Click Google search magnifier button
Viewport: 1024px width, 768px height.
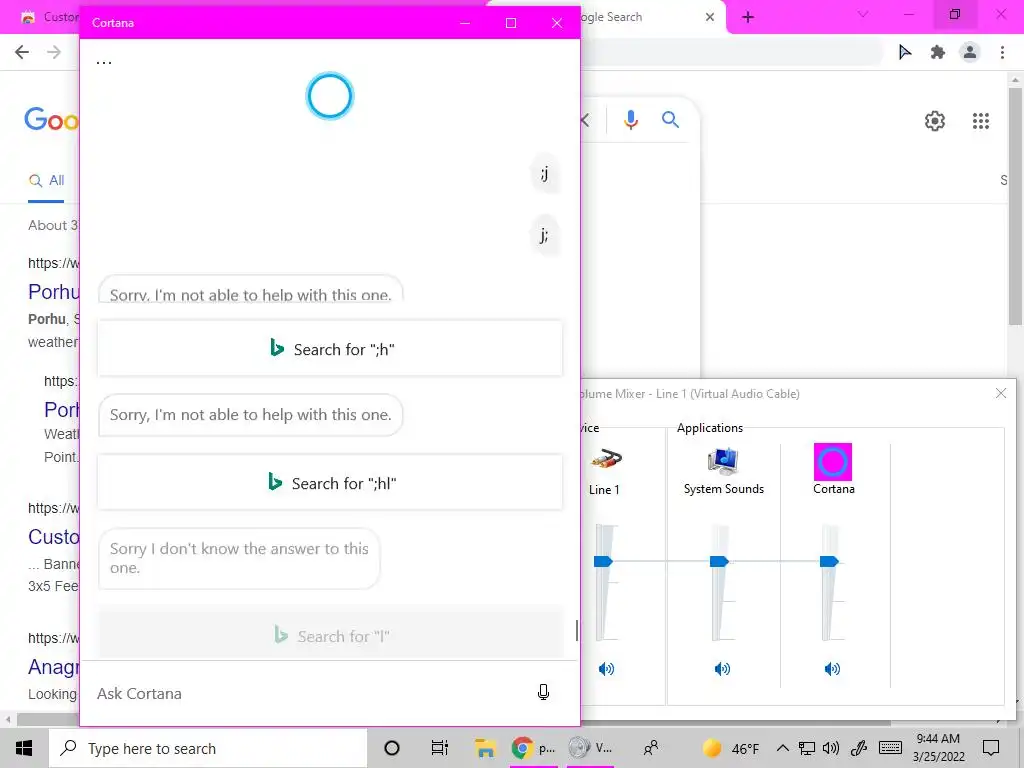[x=670, y=120]
